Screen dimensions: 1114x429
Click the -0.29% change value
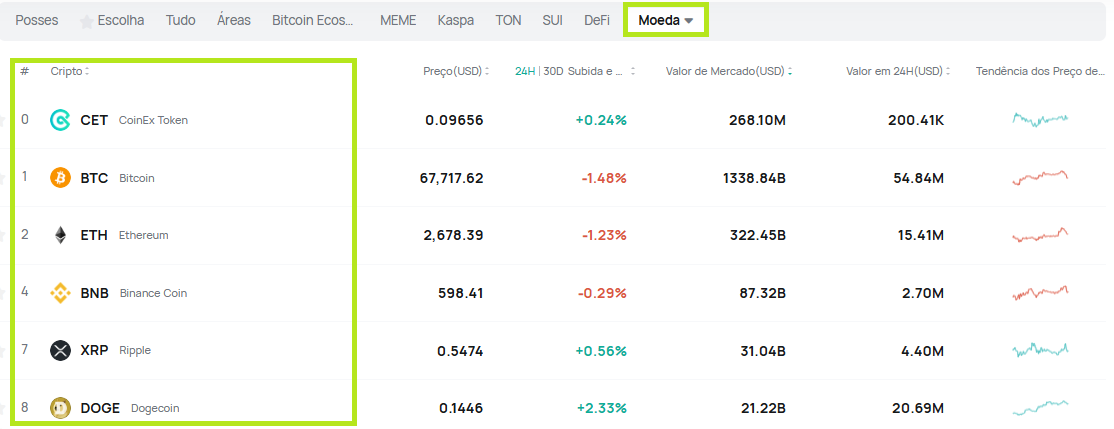[x=602, y=293]
